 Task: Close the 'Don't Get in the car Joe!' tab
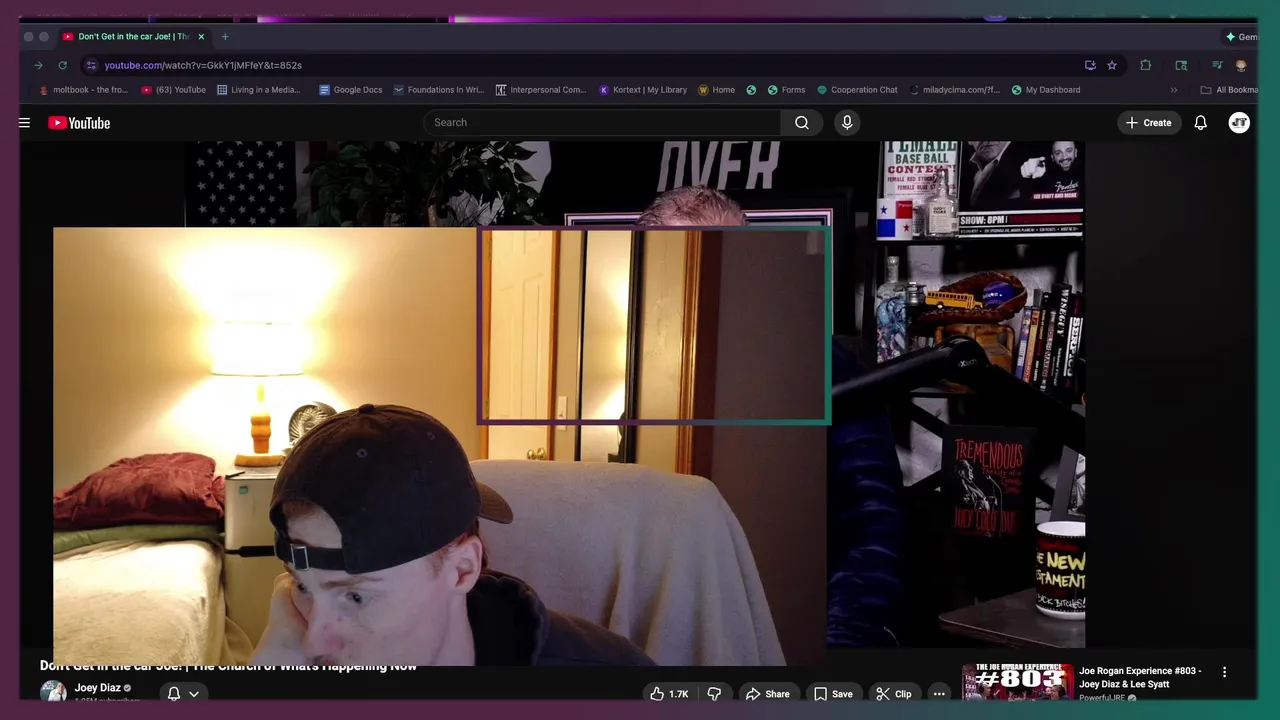(201, 36)
